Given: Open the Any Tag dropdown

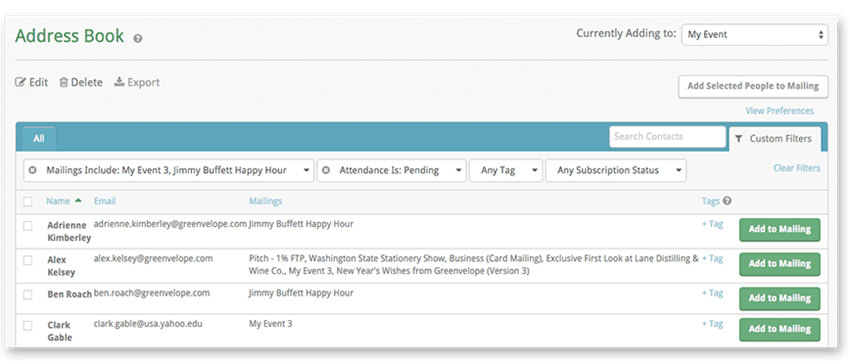Looking at the screenshot, I should coord(506,170).
